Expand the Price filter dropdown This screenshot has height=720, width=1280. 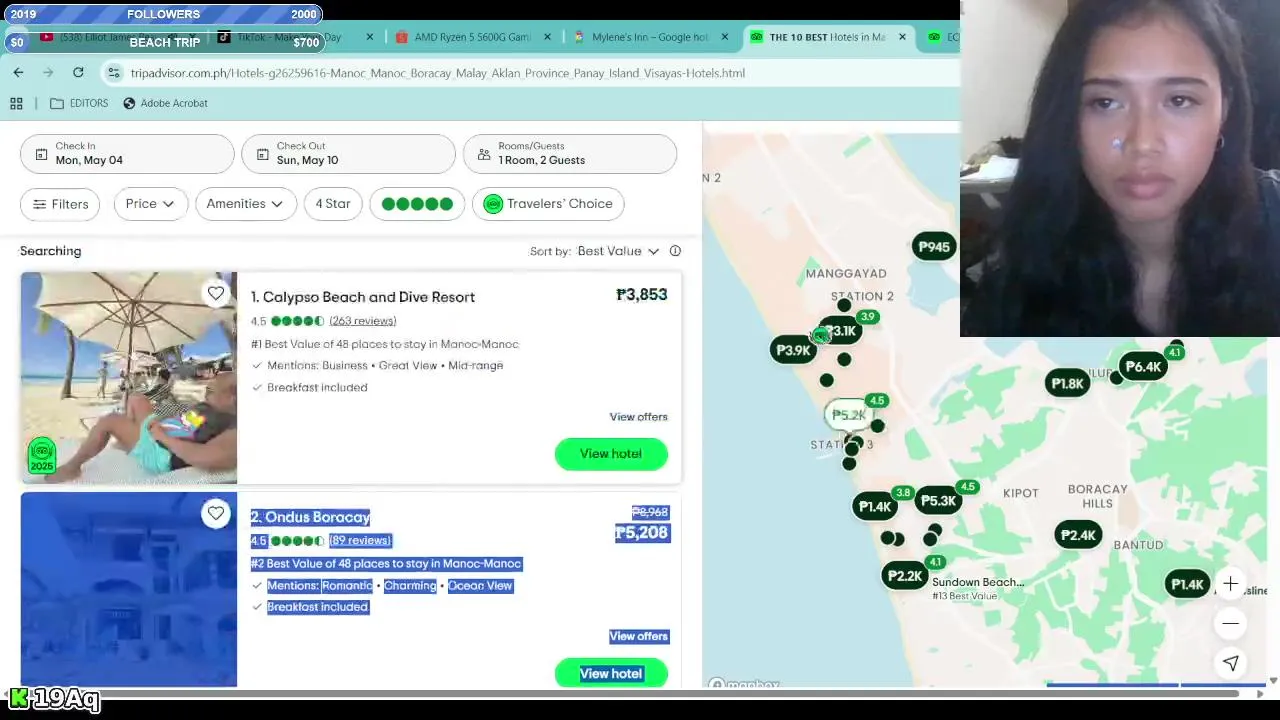click(x=151, y=204)
